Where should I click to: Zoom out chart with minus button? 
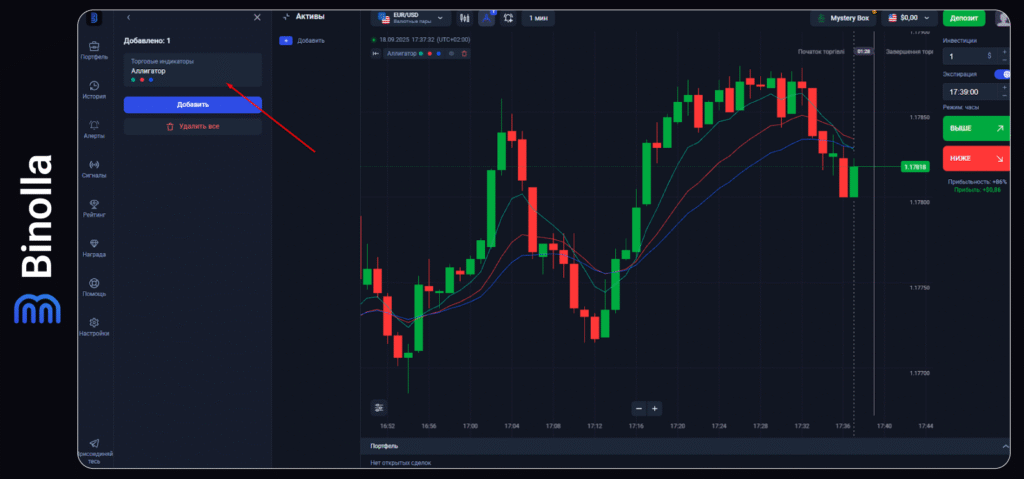[x=638, y=408]
